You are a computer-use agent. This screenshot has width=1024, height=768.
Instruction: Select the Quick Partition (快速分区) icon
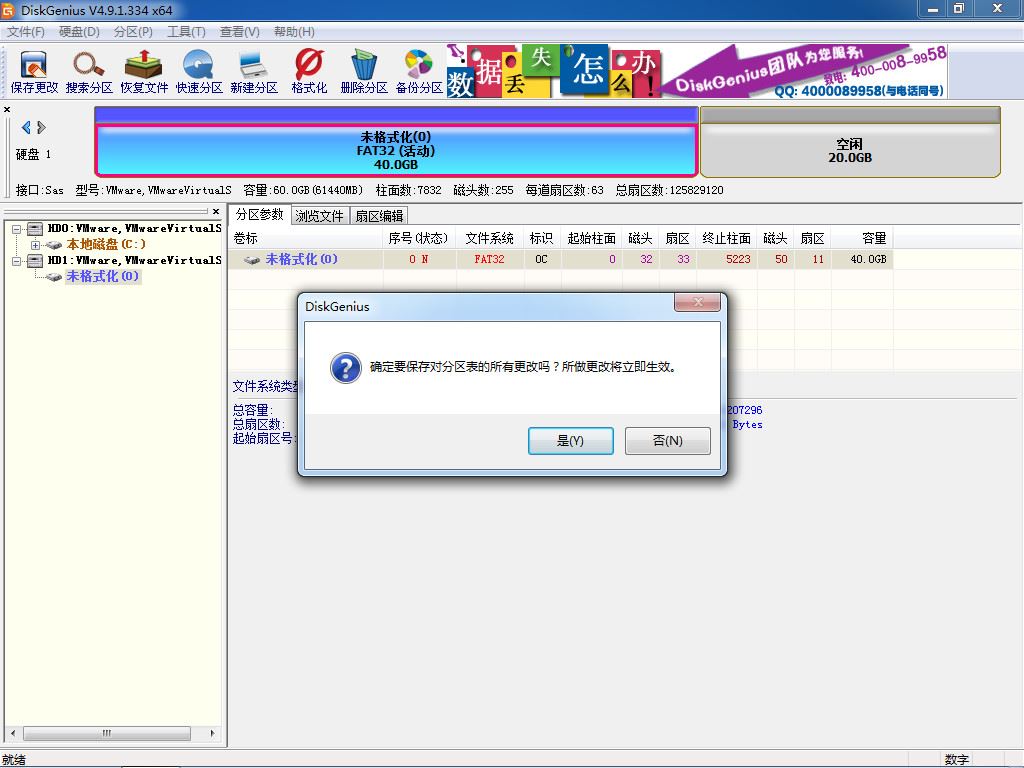(x=199, y=72)
